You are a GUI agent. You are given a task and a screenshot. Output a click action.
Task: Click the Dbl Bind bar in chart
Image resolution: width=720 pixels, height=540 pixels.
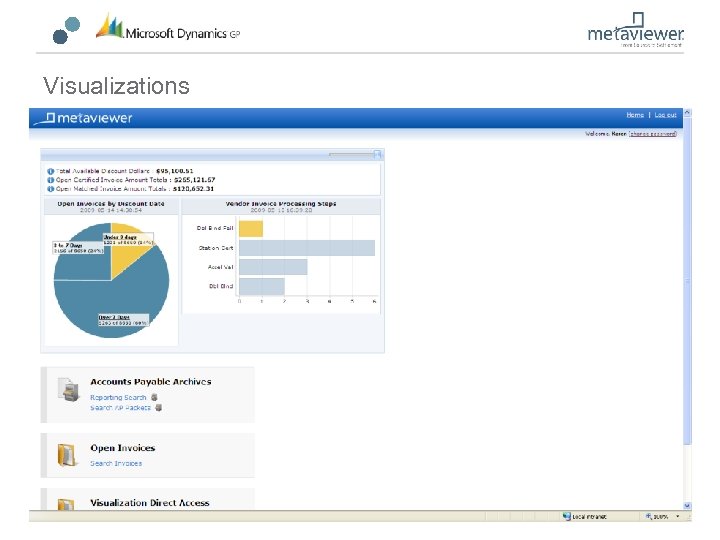point(262,287)
